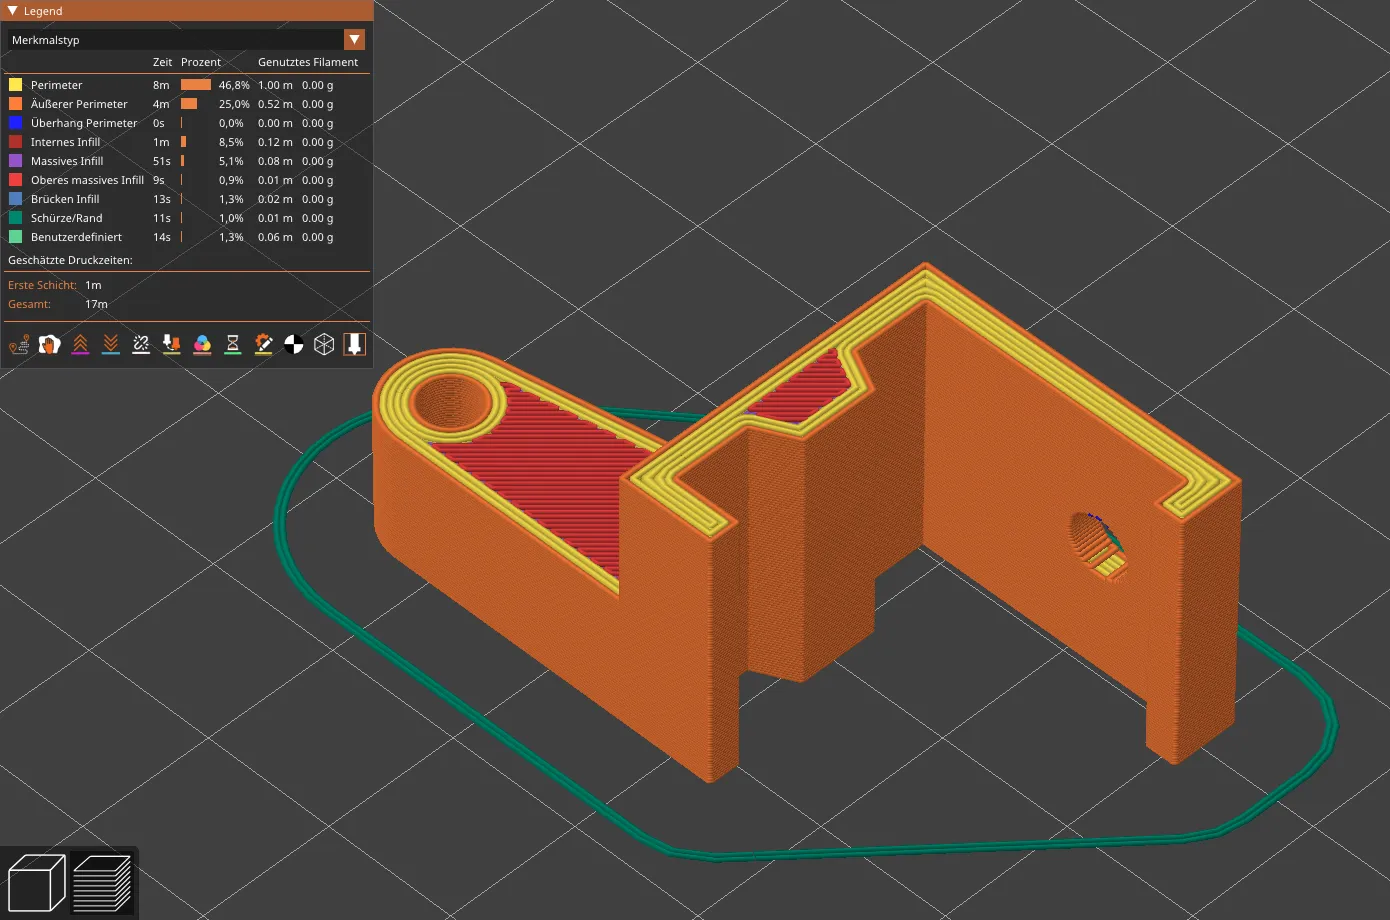Screen dimensions: 1390x920
Task: Toggle Brücken Infill visibility
Action: (187, 199)
